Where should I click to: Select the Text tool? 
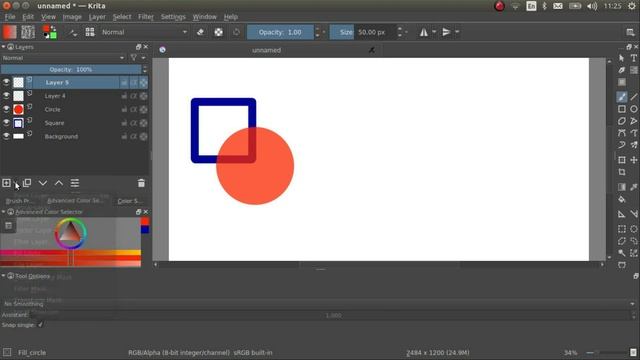tap(634, 58)
